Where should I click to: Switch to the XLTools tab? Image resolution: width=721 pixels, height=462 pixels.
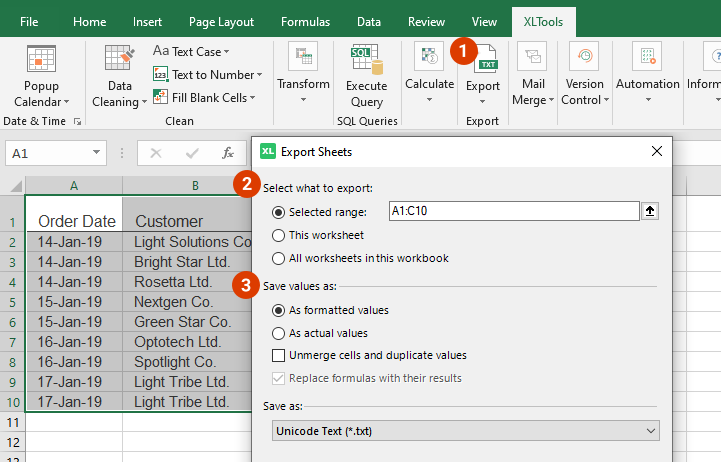pyautogui.click(x=543, y=22)
